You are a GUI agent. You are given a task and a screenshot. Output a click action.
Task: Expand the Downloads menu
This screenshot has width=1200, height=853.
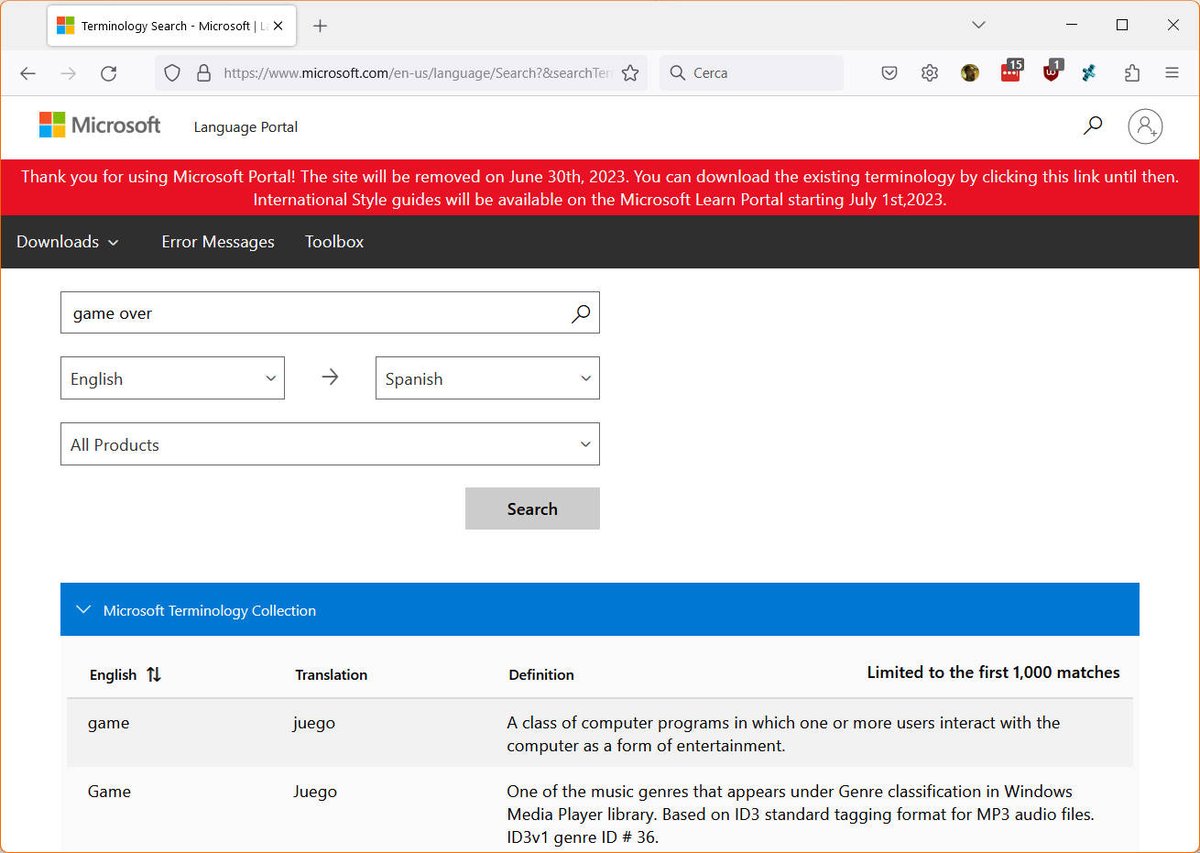(68, 242)
